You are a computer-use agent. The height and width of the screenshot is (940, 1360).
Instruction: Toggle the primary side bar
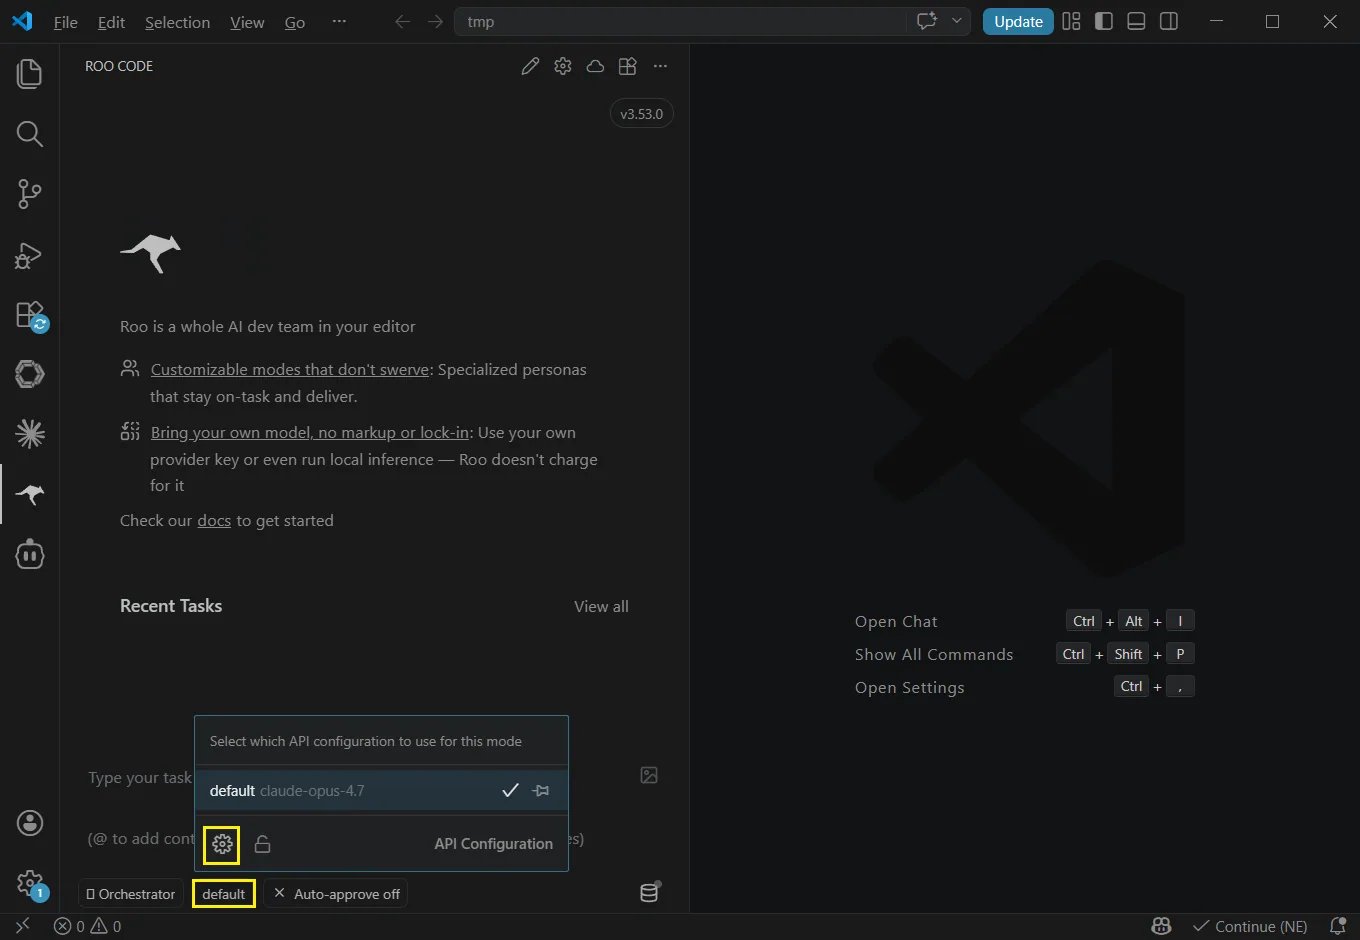click(1104, 22)
